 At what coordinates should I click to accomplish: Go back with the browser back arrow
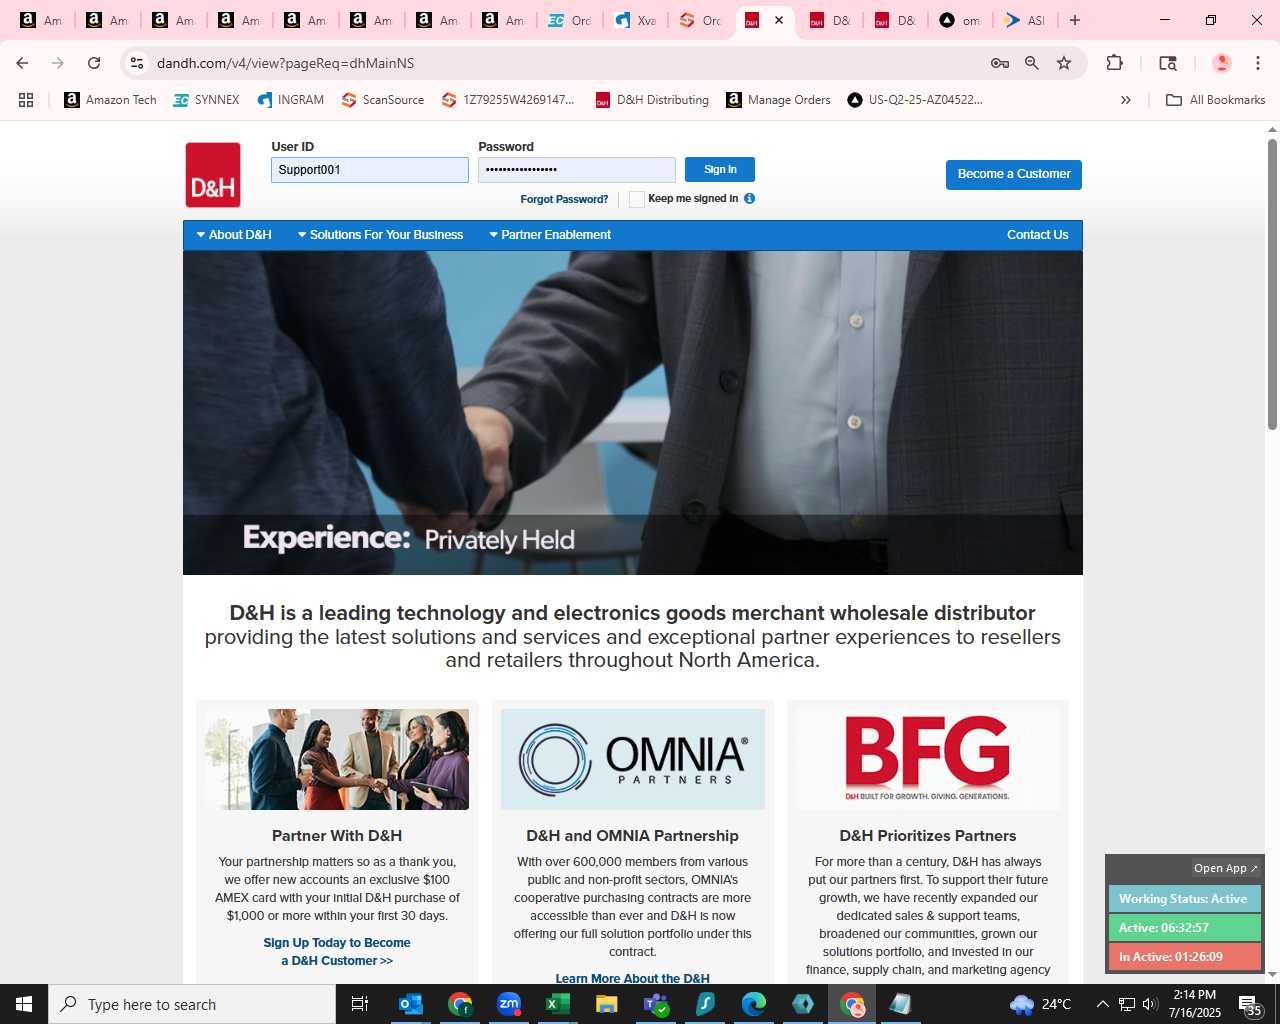coord(22,63)
